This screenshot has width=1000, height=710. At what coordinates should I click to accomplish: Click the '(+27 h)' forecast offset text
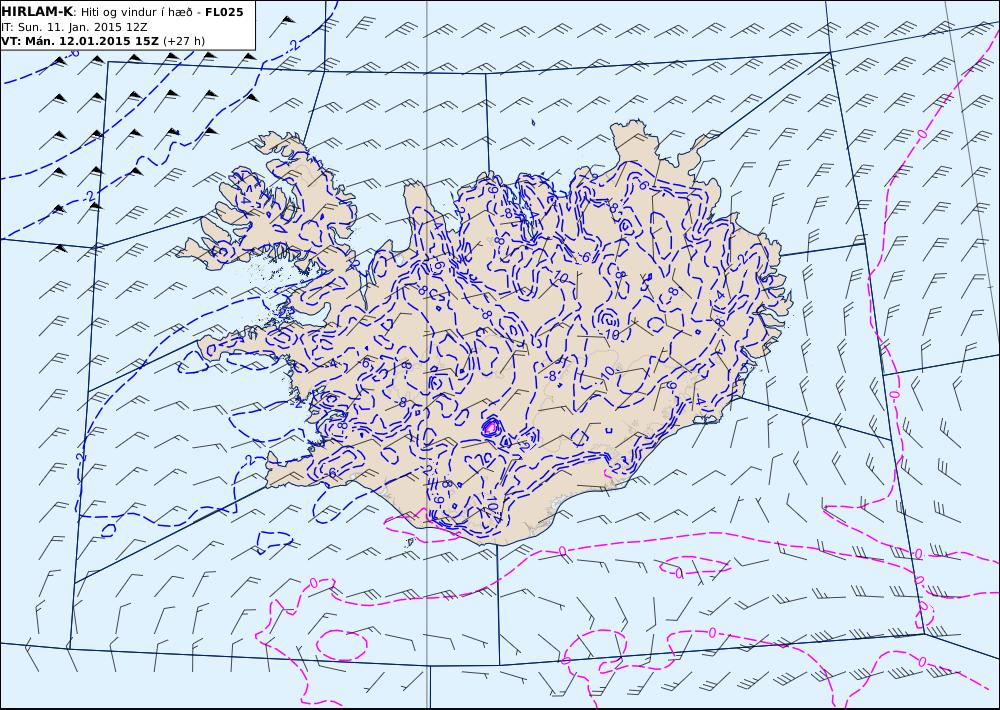[x=184, y=41]
